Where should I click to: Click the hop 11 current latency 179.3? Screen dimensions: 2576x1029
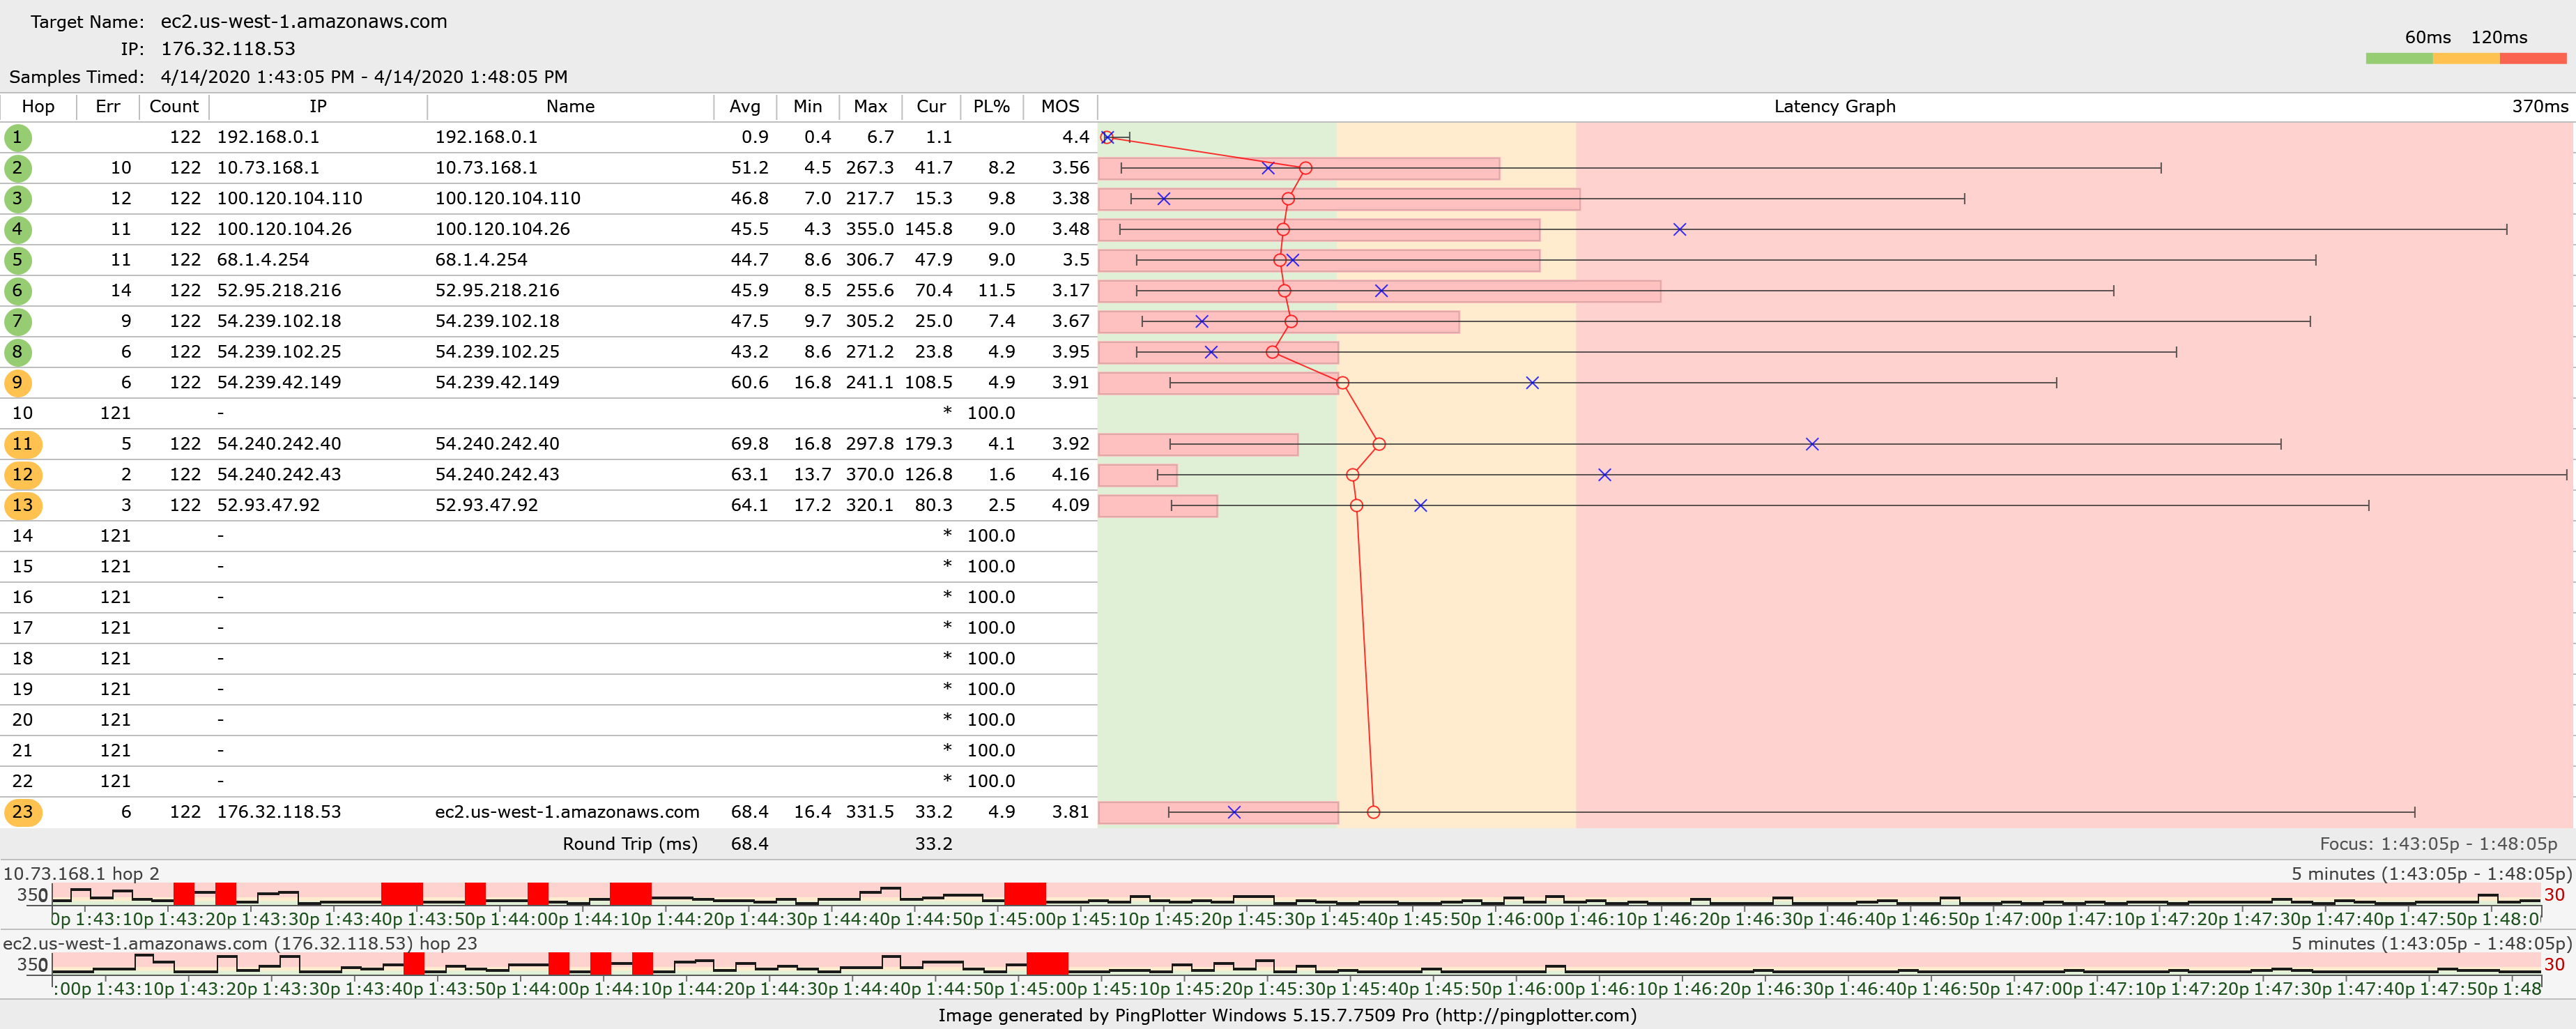(x=929, y=444)
